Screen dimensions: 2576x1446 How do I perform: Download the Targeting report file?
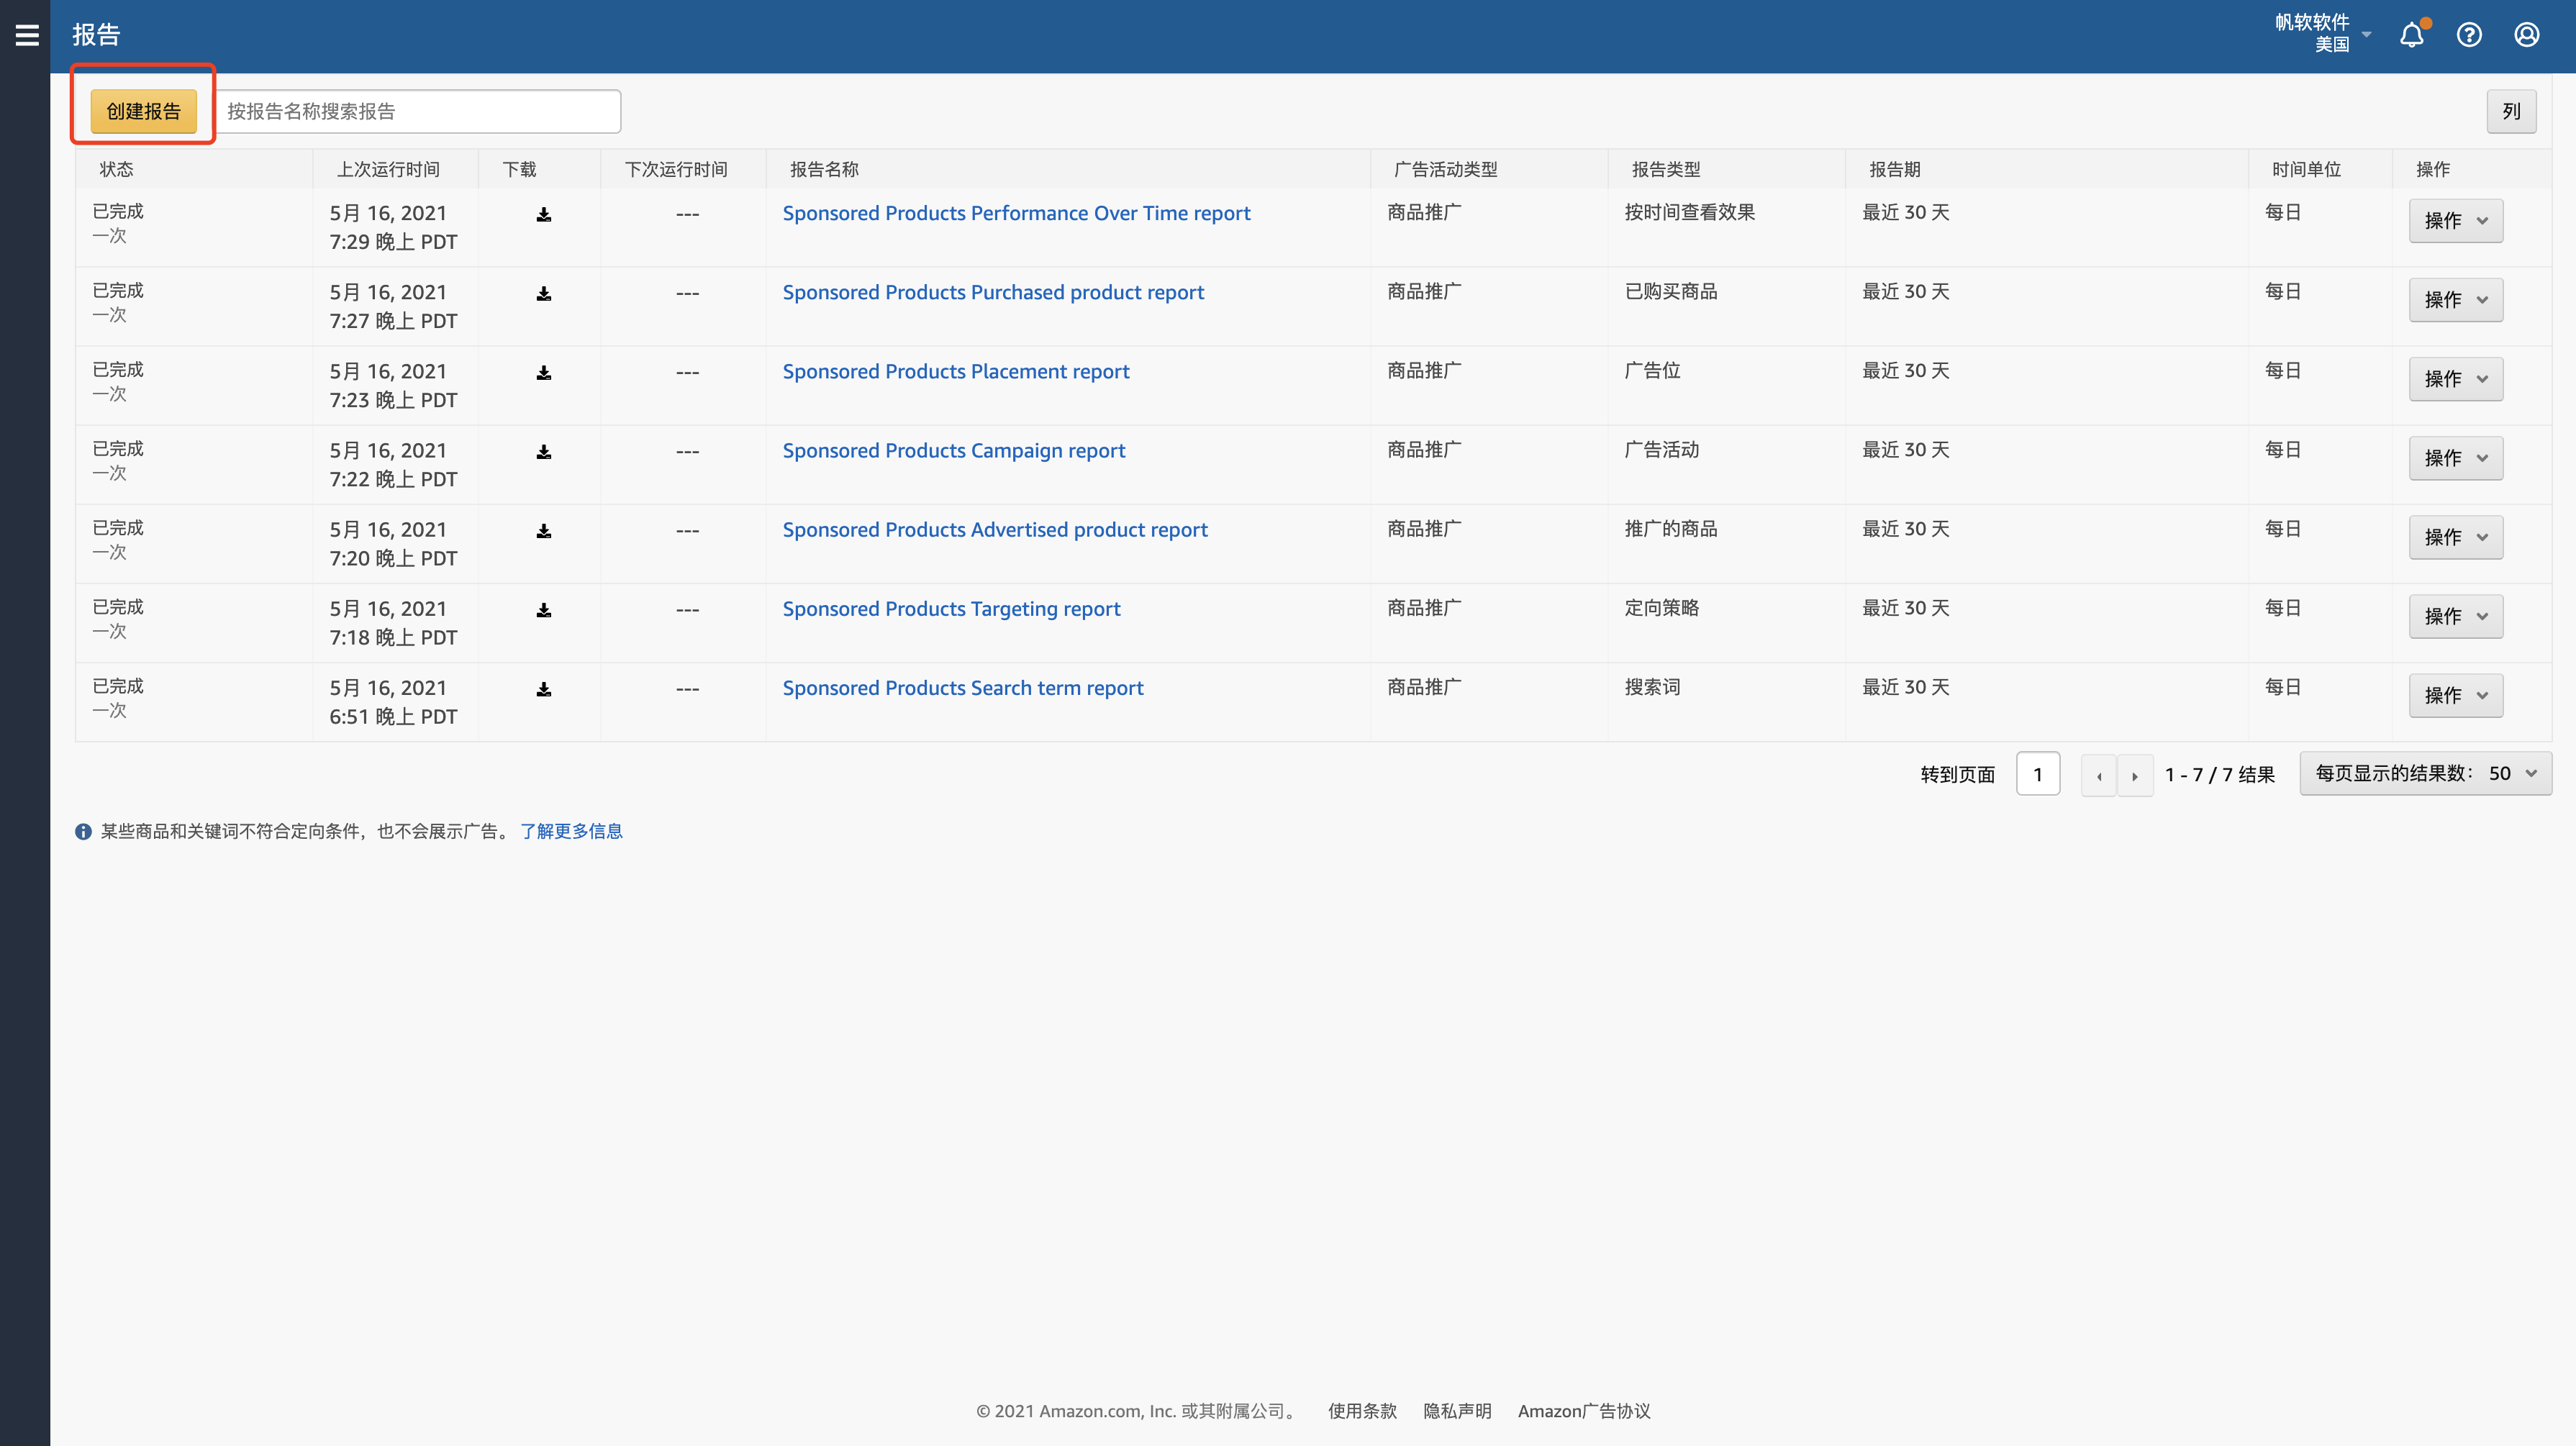tap(544, 610)
